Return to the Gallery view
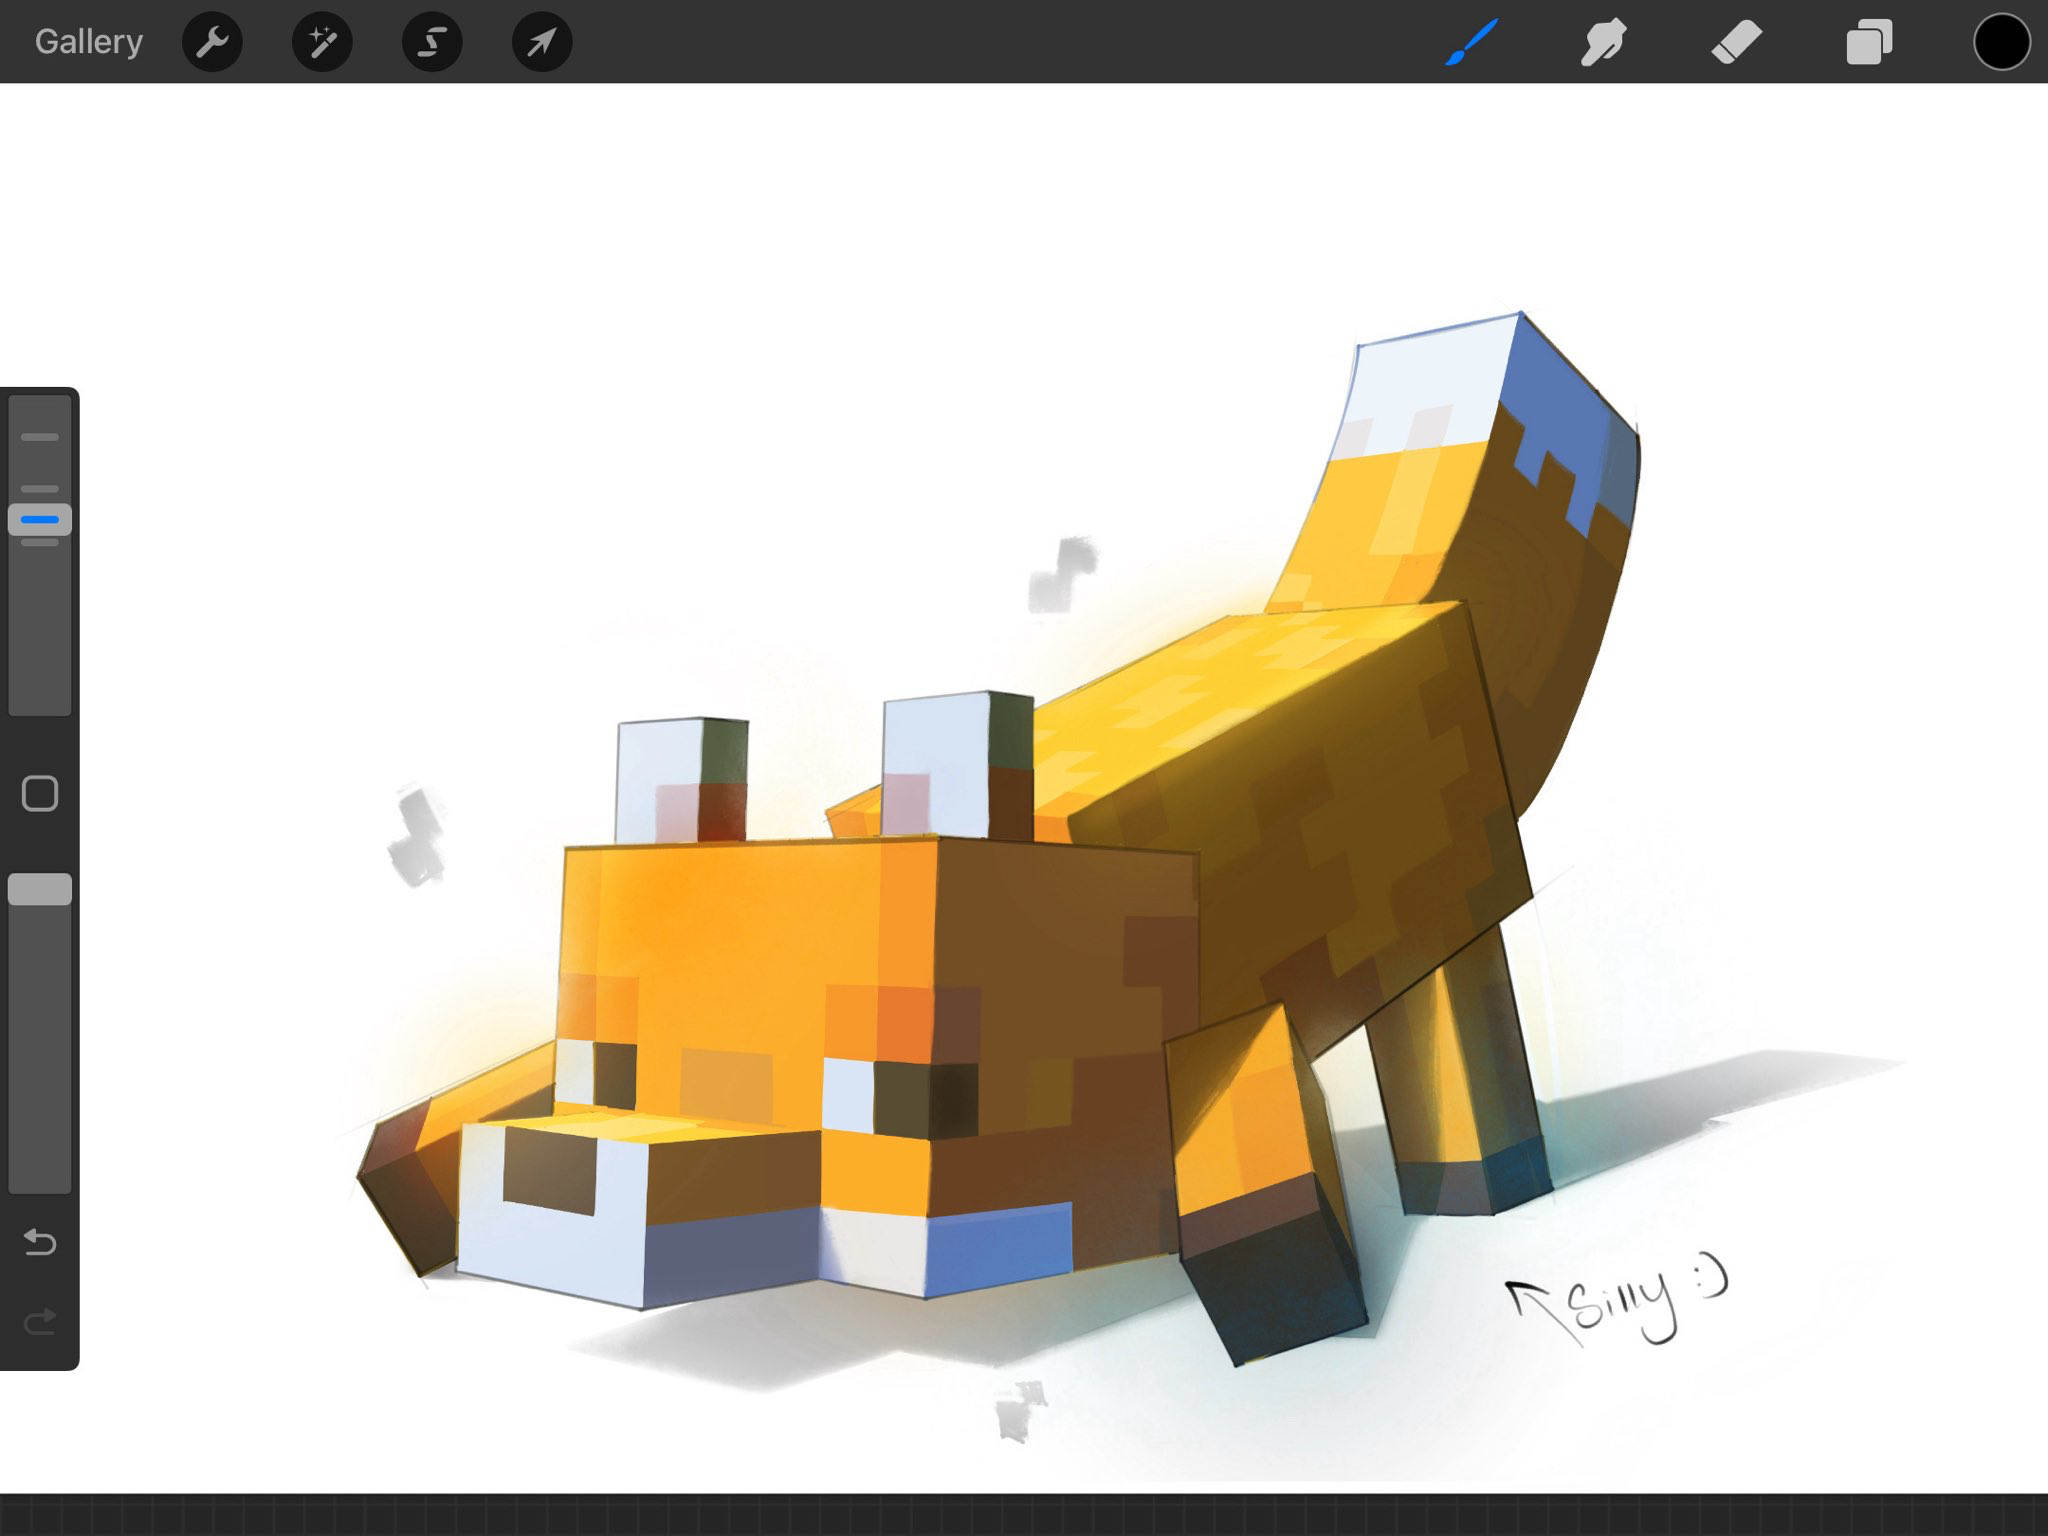This screenshot has height=1536, width=2048. (88, 42)
